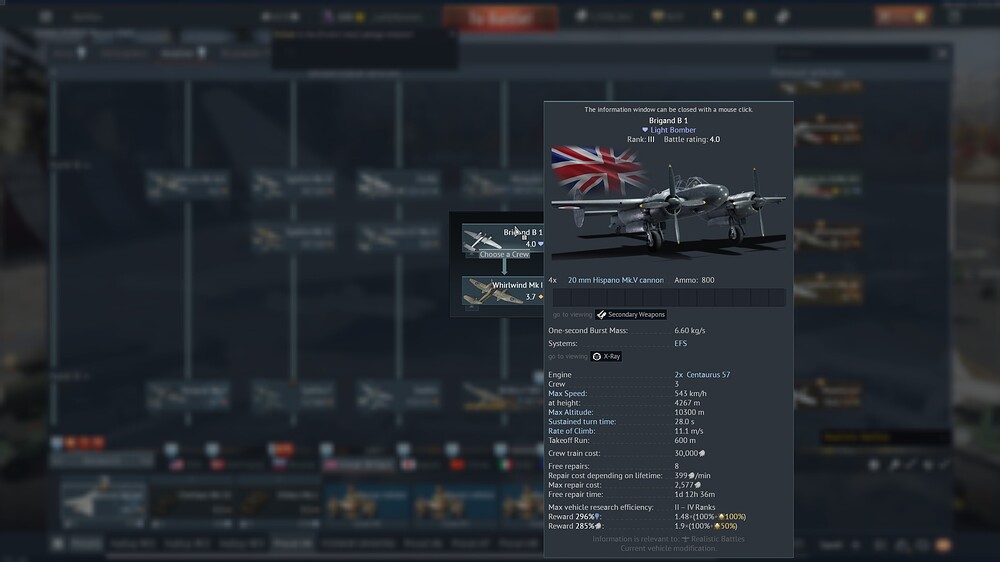Click the '28.0 s' turn time value
The height and width of the screenshot is (562, 1000).
point(684,422)
